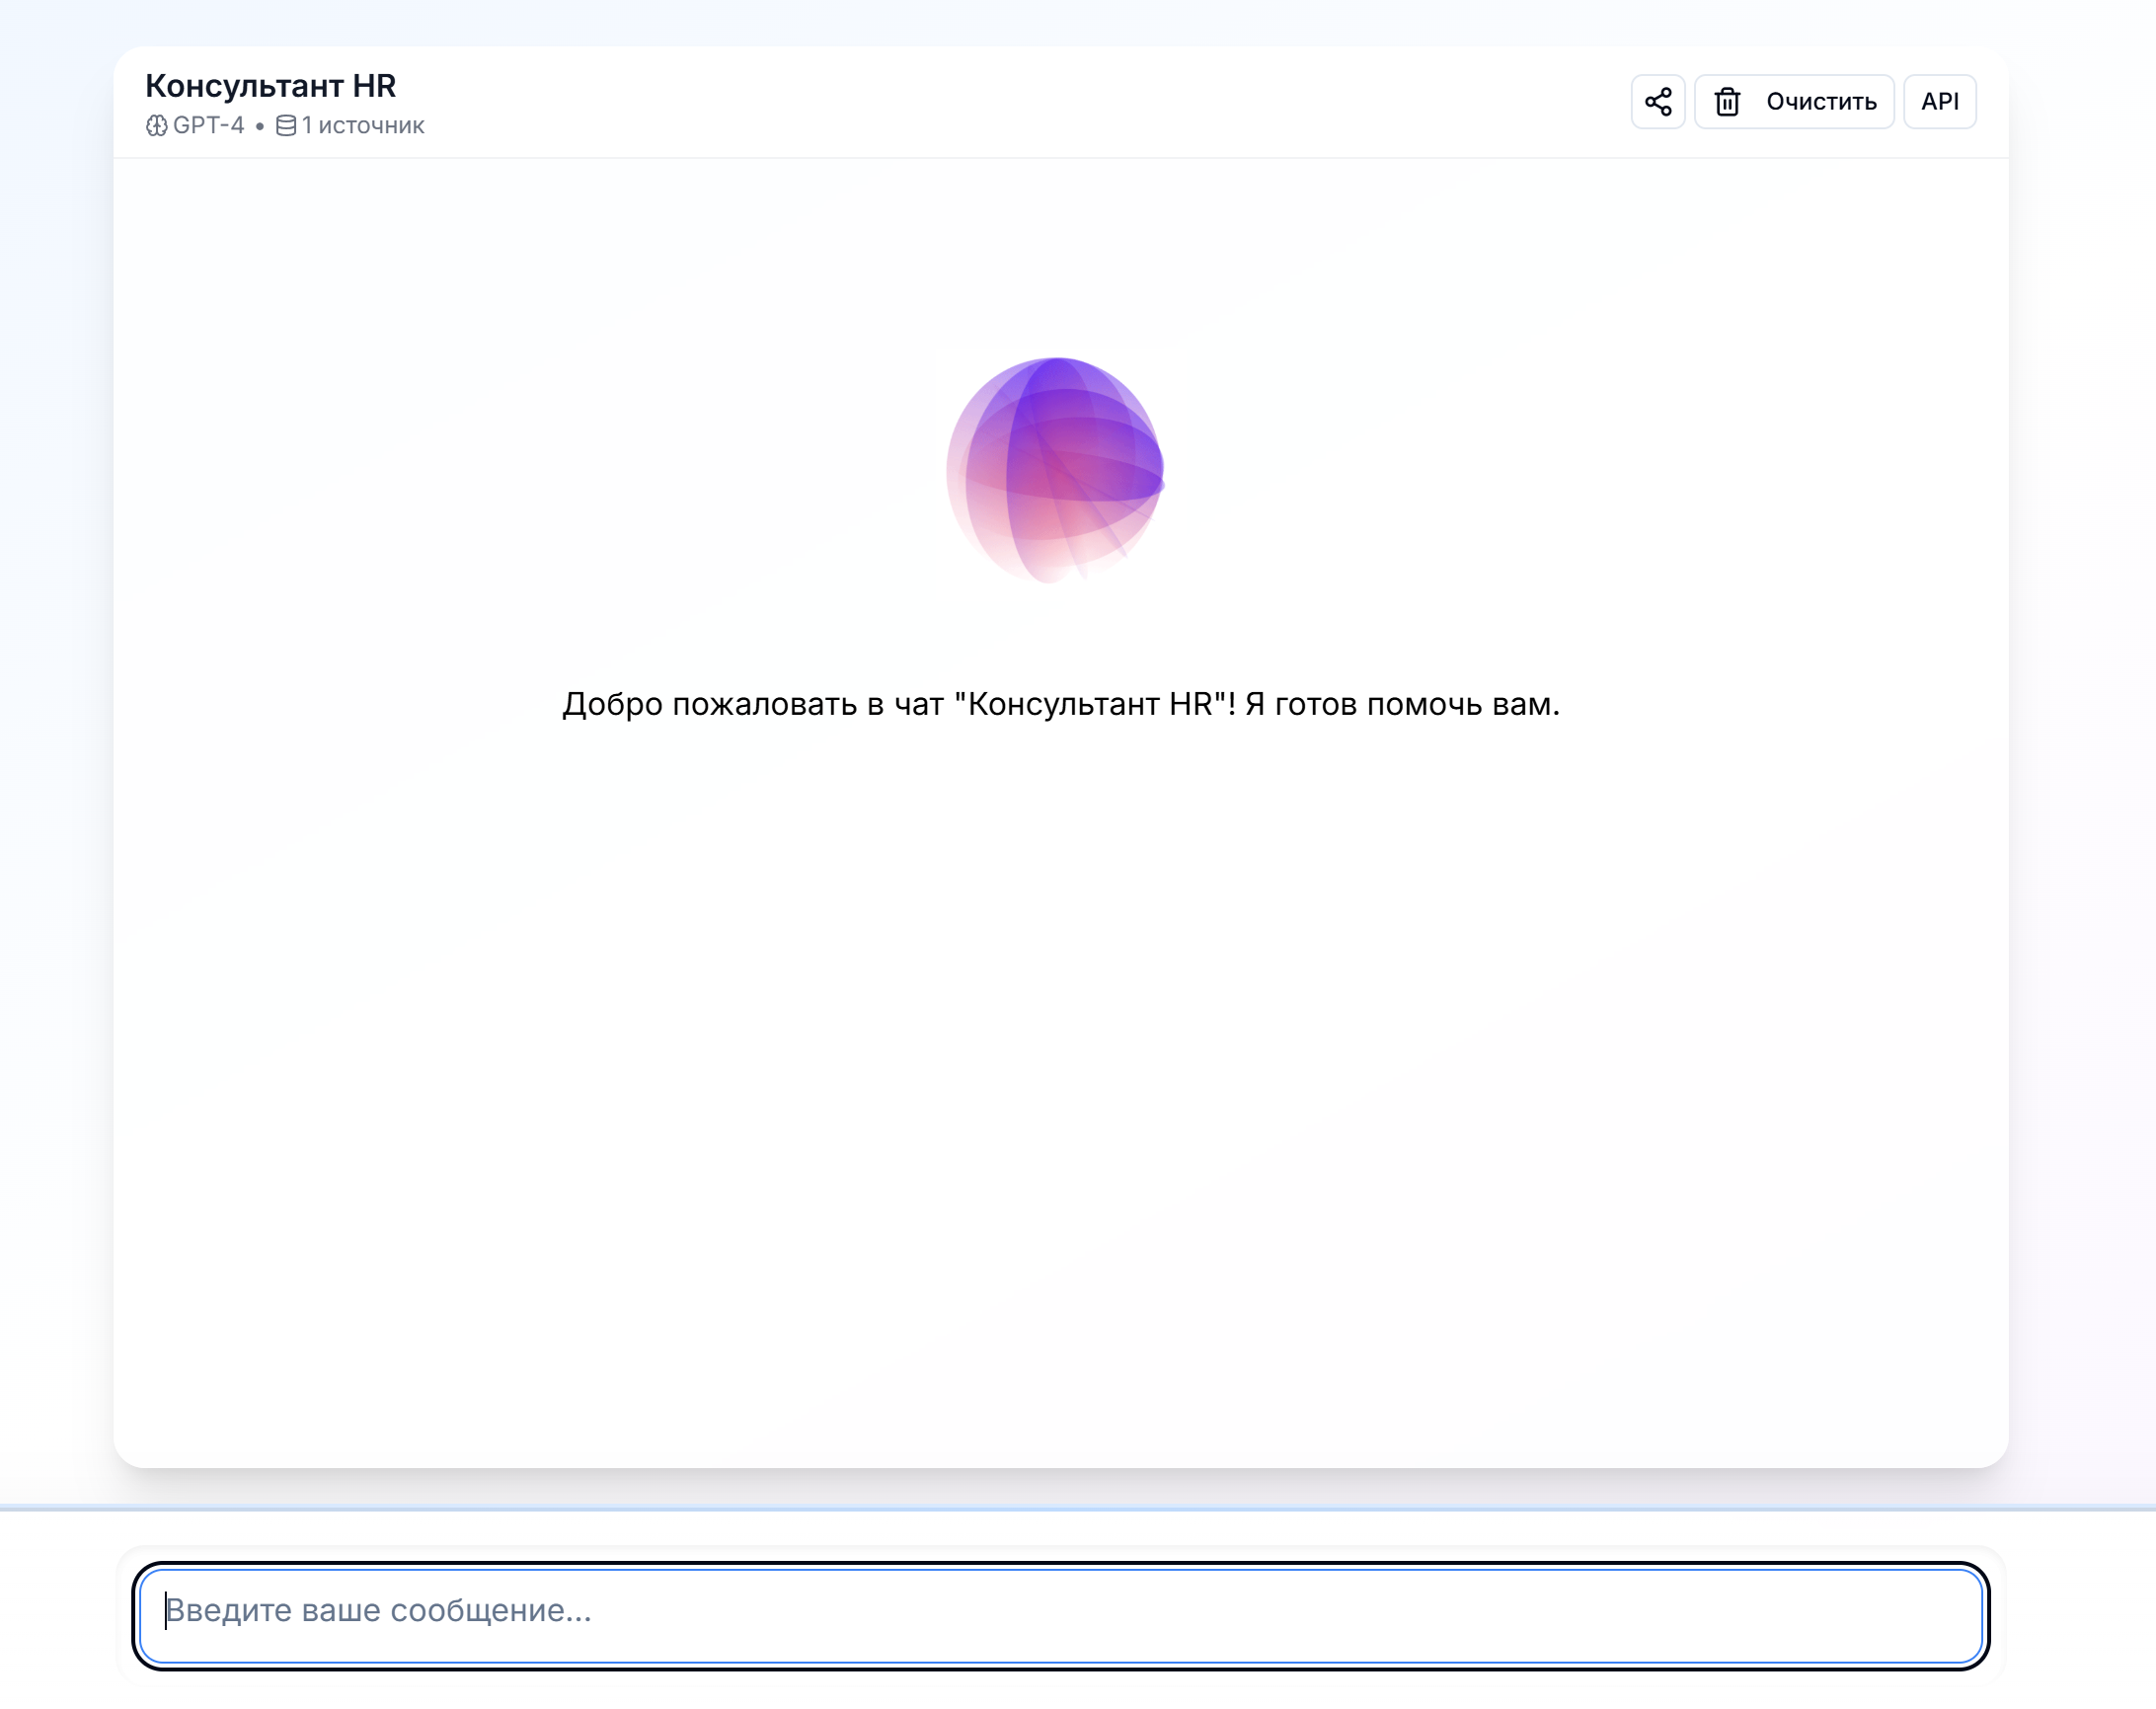Image resolution: width=2156 pixels, height=1709 pixels.
Task: Click the Добро пожаловать welcome message
Action: click(1060, 704)
